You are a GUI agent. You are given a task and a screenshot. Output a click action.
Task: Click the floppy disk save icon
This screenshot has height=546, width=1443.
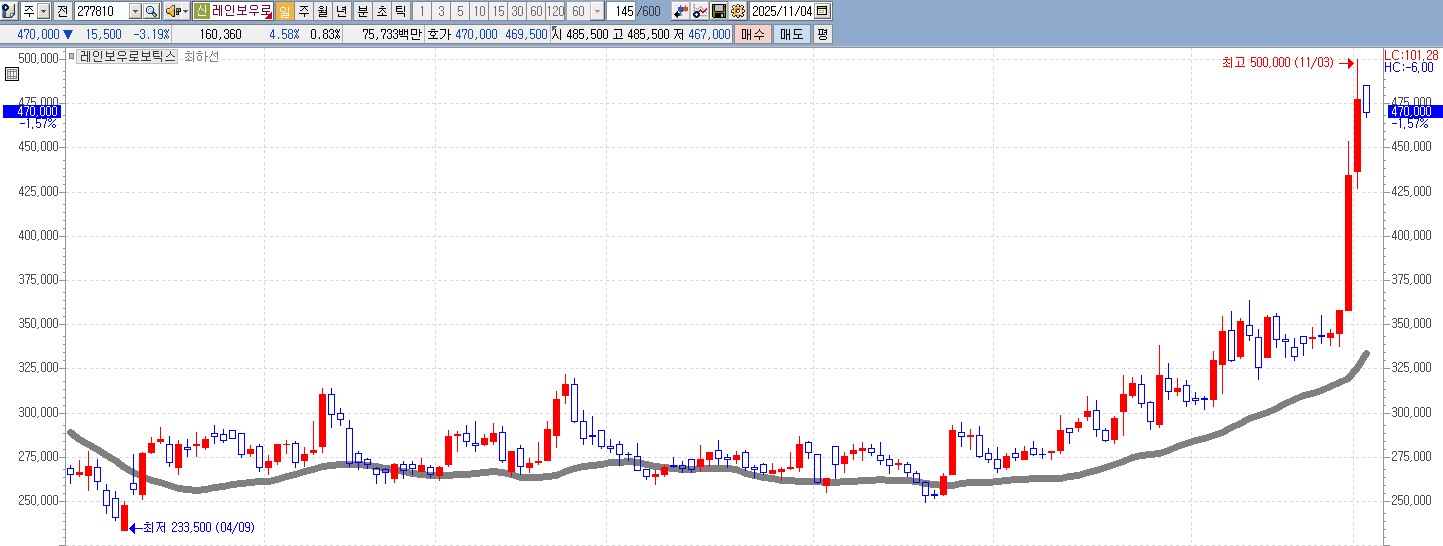tap(719, 11)
